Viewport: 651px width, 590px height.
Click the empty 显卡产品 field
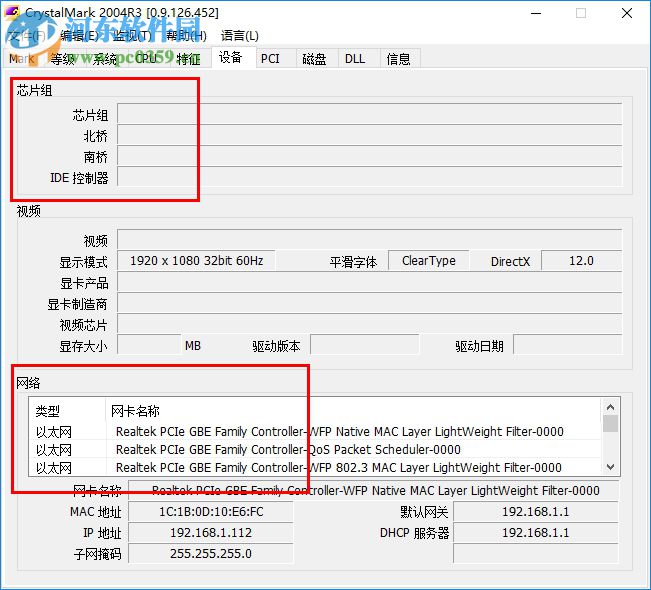tap(370, 282)
